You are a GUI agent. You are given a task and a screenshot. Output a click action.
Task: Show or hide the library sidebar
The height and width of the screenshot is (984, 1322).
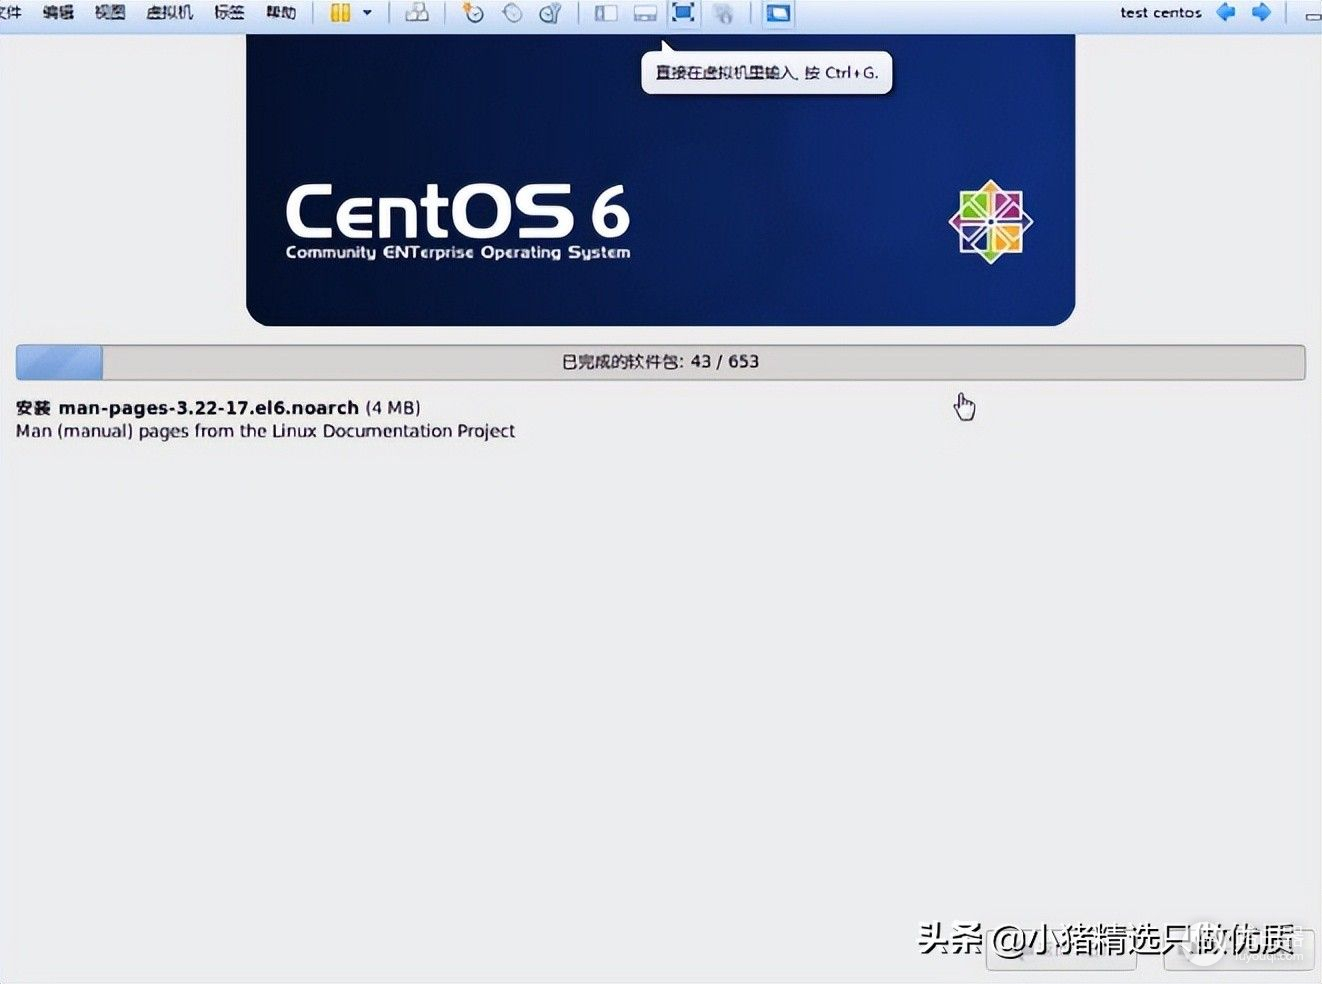click(x=606, y=13)
